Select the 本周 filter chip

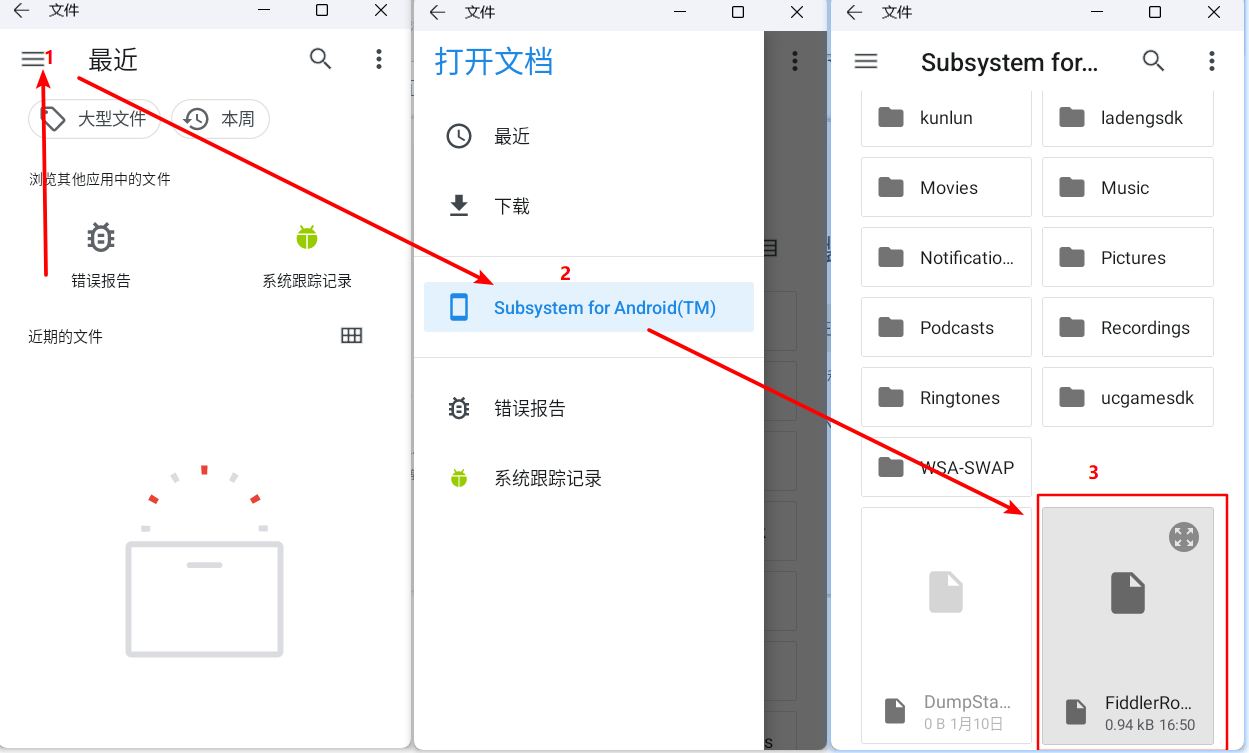coord(220,119)
